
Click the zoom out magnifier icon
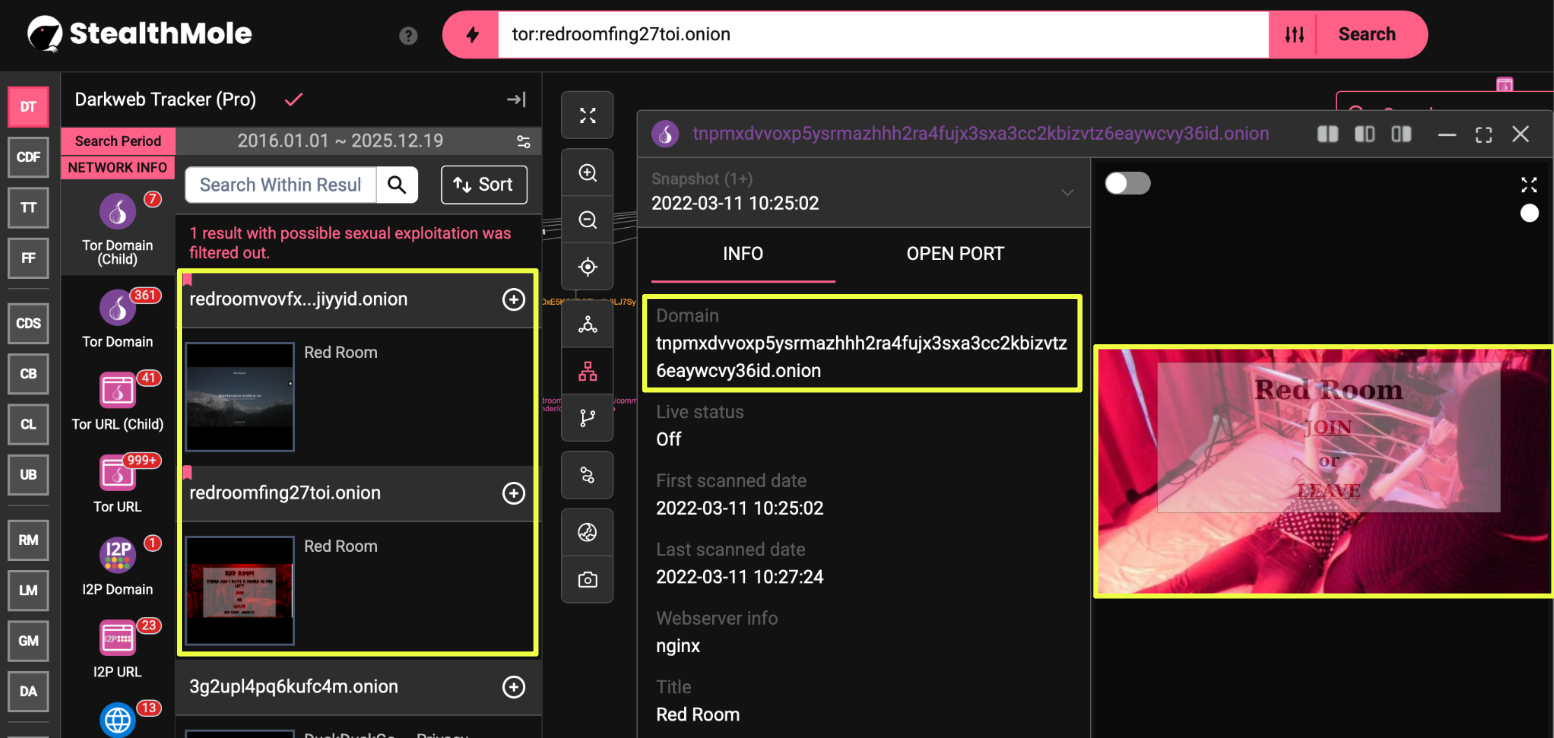coord(588,220)
